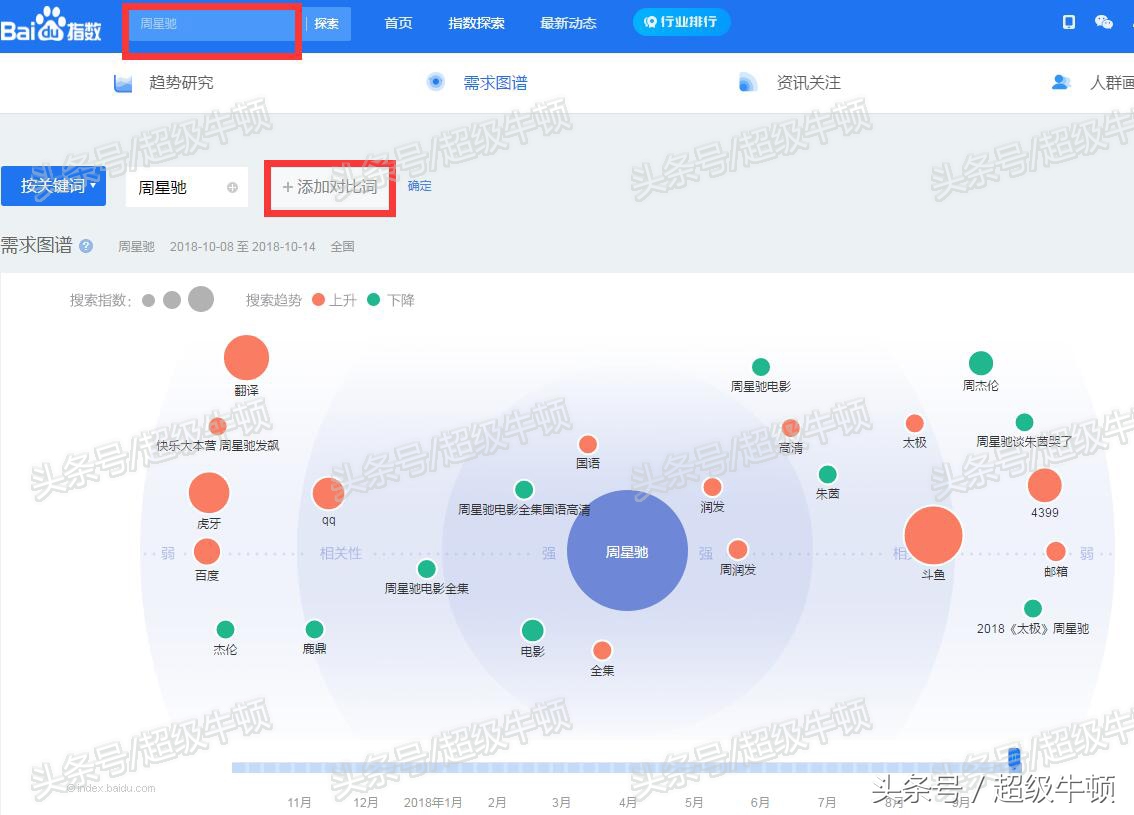Viewport: 1134px width, 815px height.
Task: Click the help question mark beside 需求图谱
Action: click(88, 245)
